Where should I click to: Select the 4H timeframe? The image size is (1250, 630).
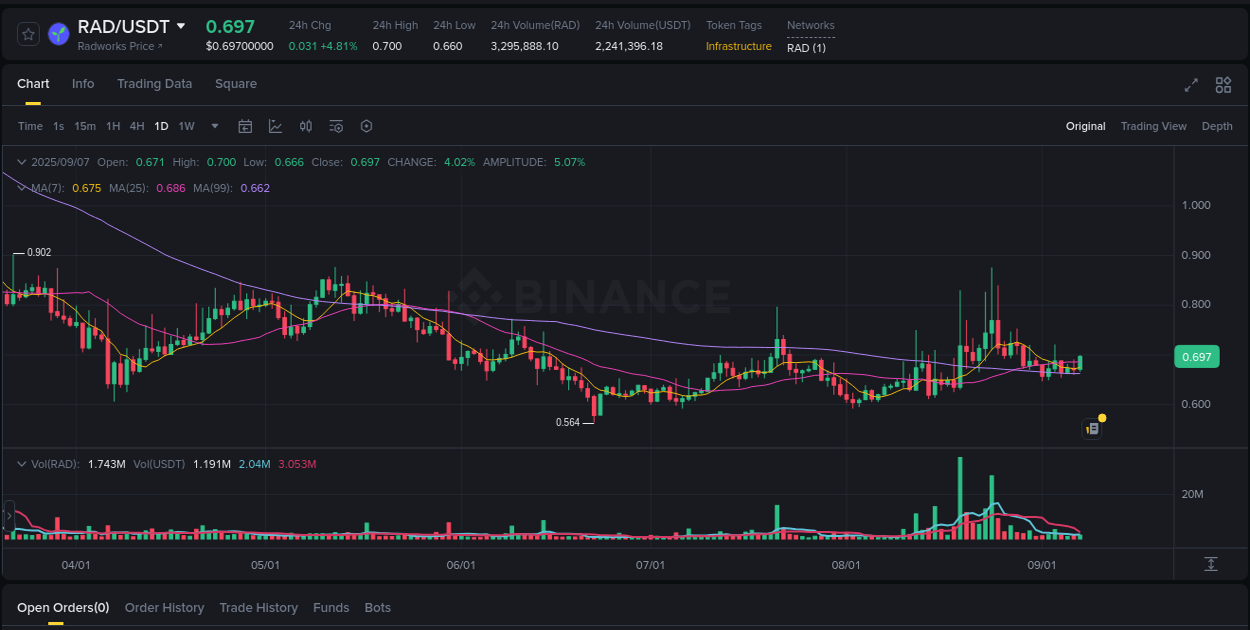point(137,126)
